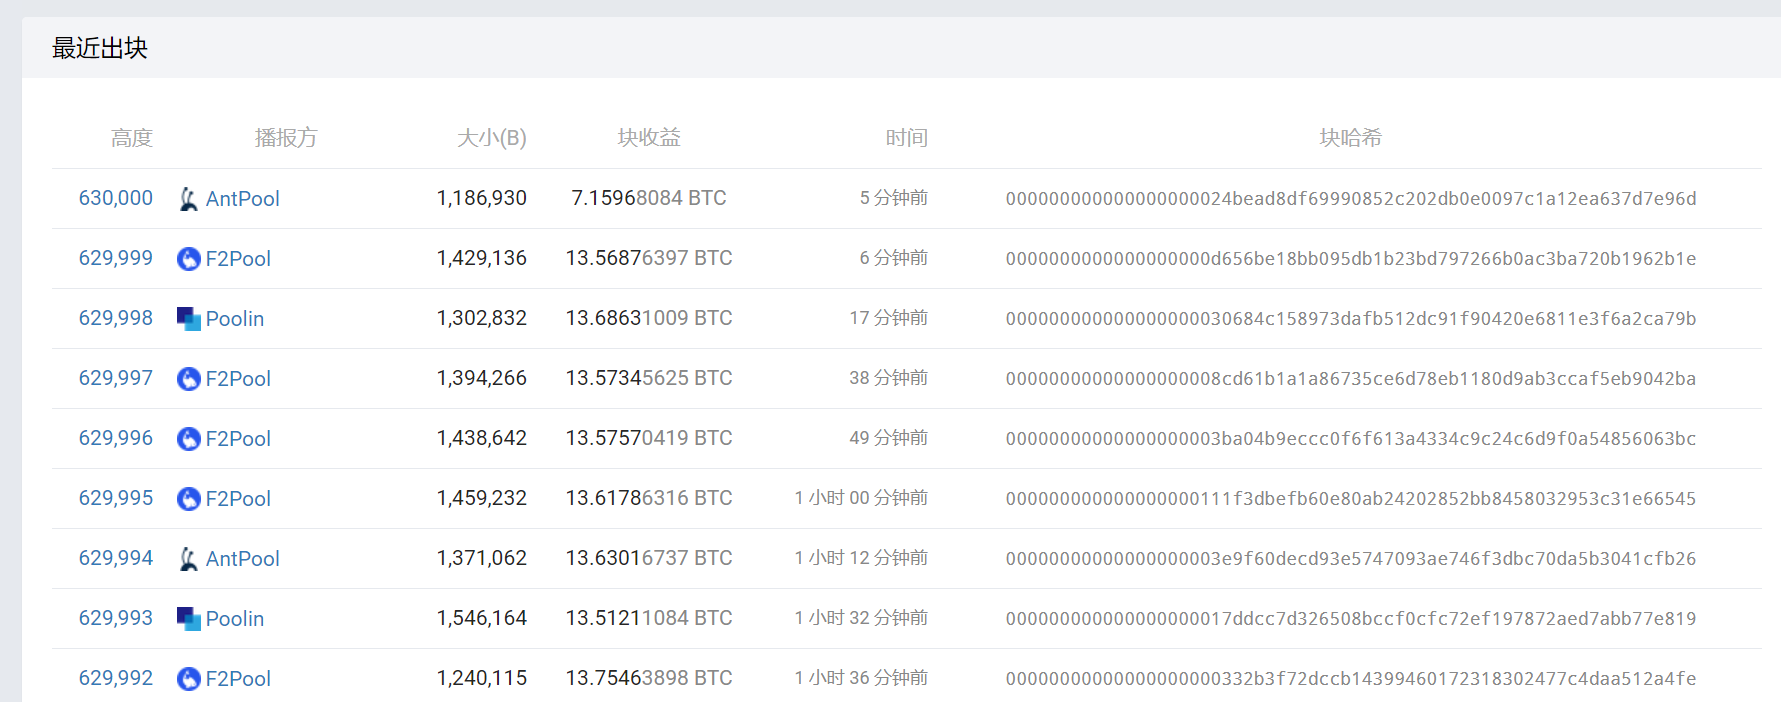Screen dimensions: 1781x702
Task: Open block height 630,000
Action: (x=116, y=198)
